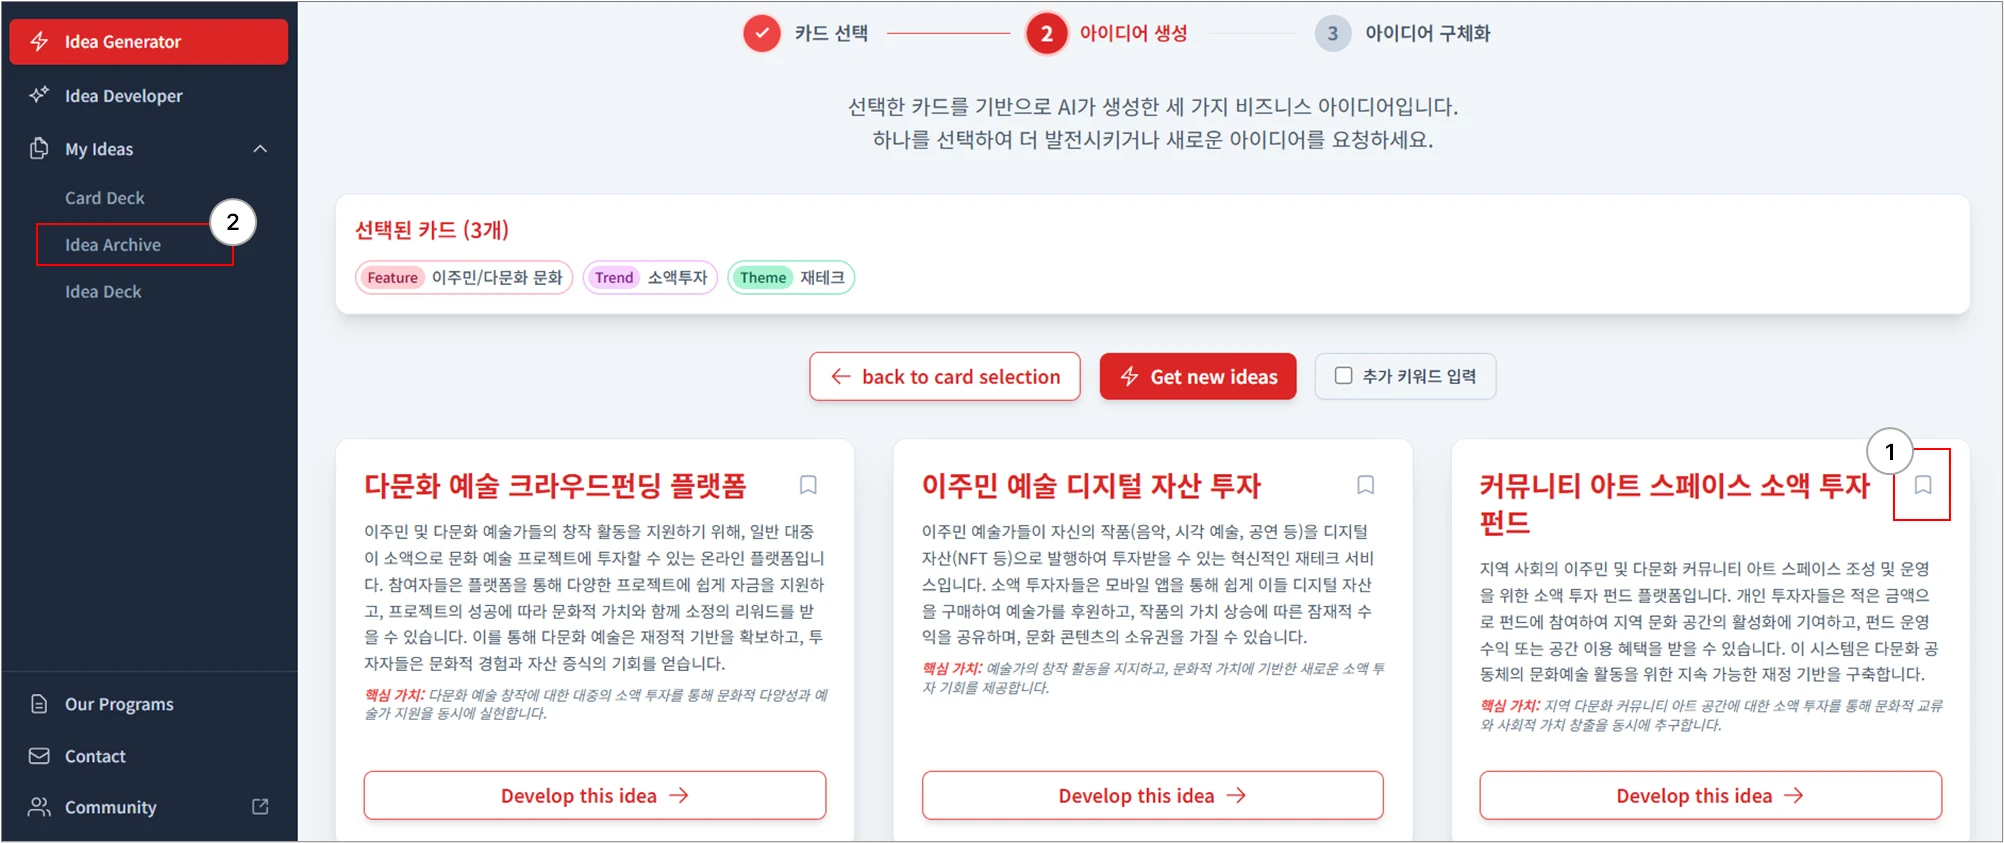Bookmark the 다문화 예술 크라우드펀딩 플랫폼 idea
Image resolution: width=2004 pixels, height=843 pixels.
(808, 485)
